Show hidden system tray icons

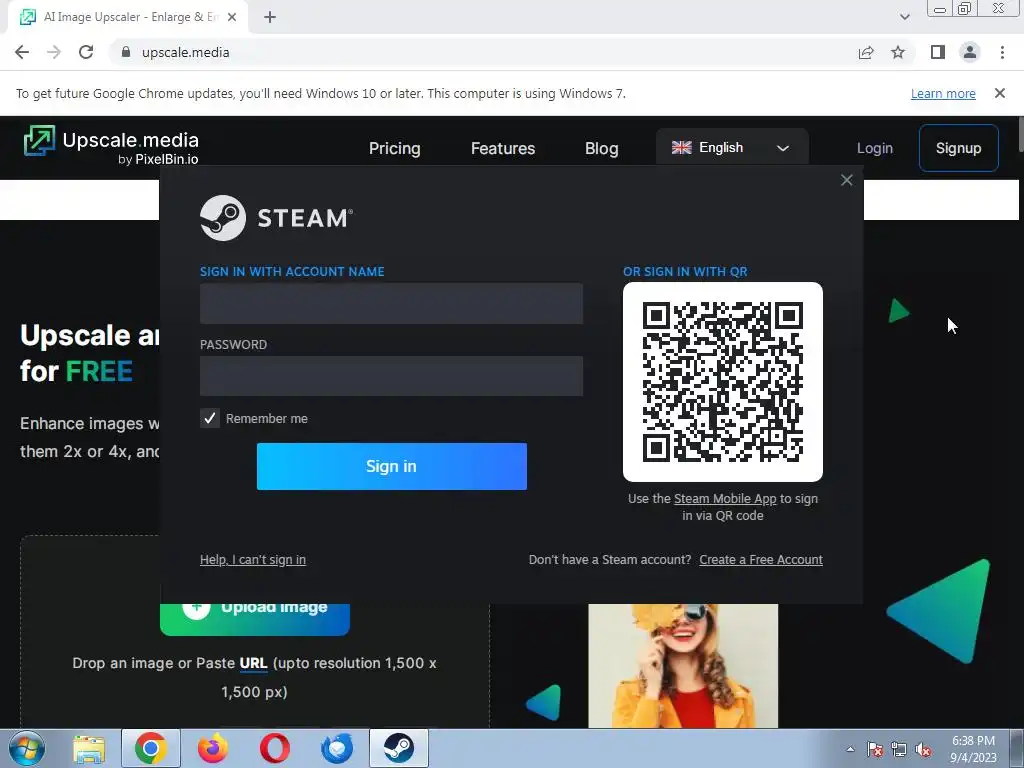(x=850, y=749)
